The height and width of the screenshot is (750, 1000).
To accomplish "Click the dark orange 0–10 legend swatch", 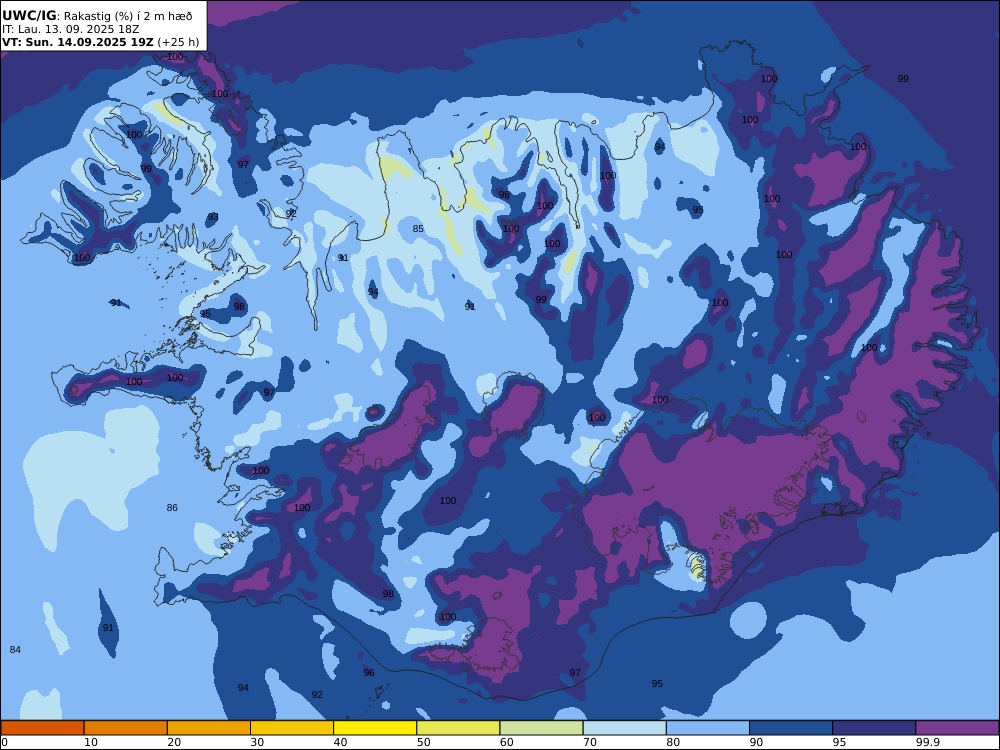I will pyautogui.click(x=43, y=728).
